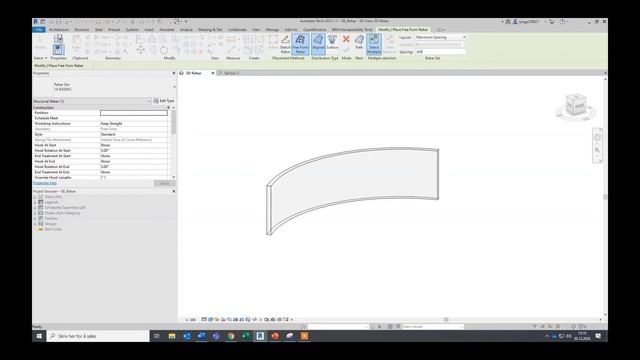Close the Properties palette

click(x=174, y=73)
